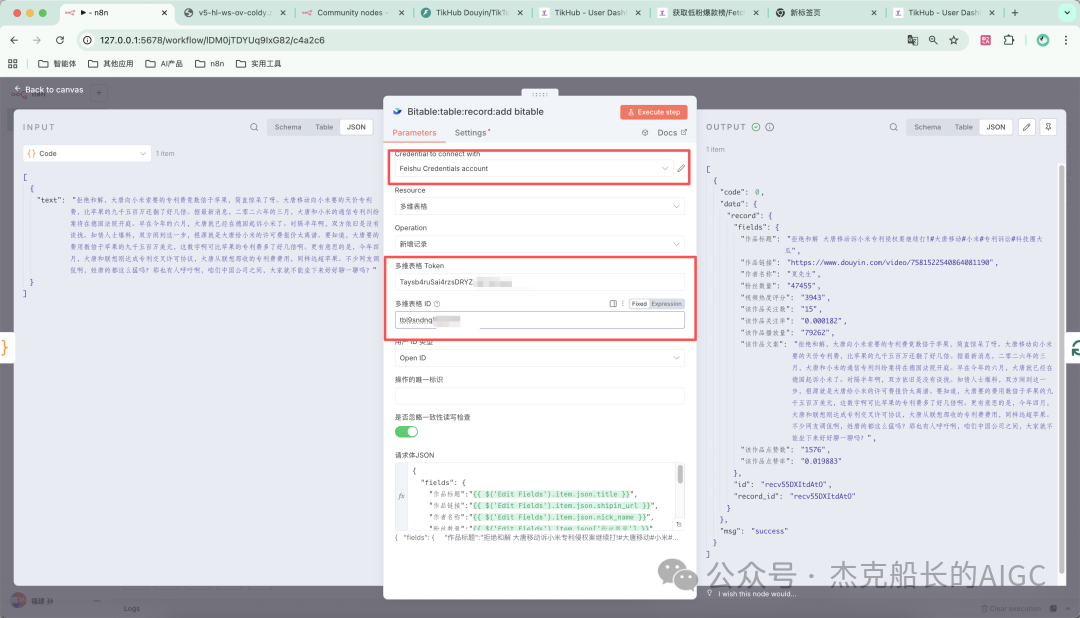Switch INPUT panel to Table view
Image resolution: width=1080 pixels, height=618 pixels.
(x=324, y=127)
